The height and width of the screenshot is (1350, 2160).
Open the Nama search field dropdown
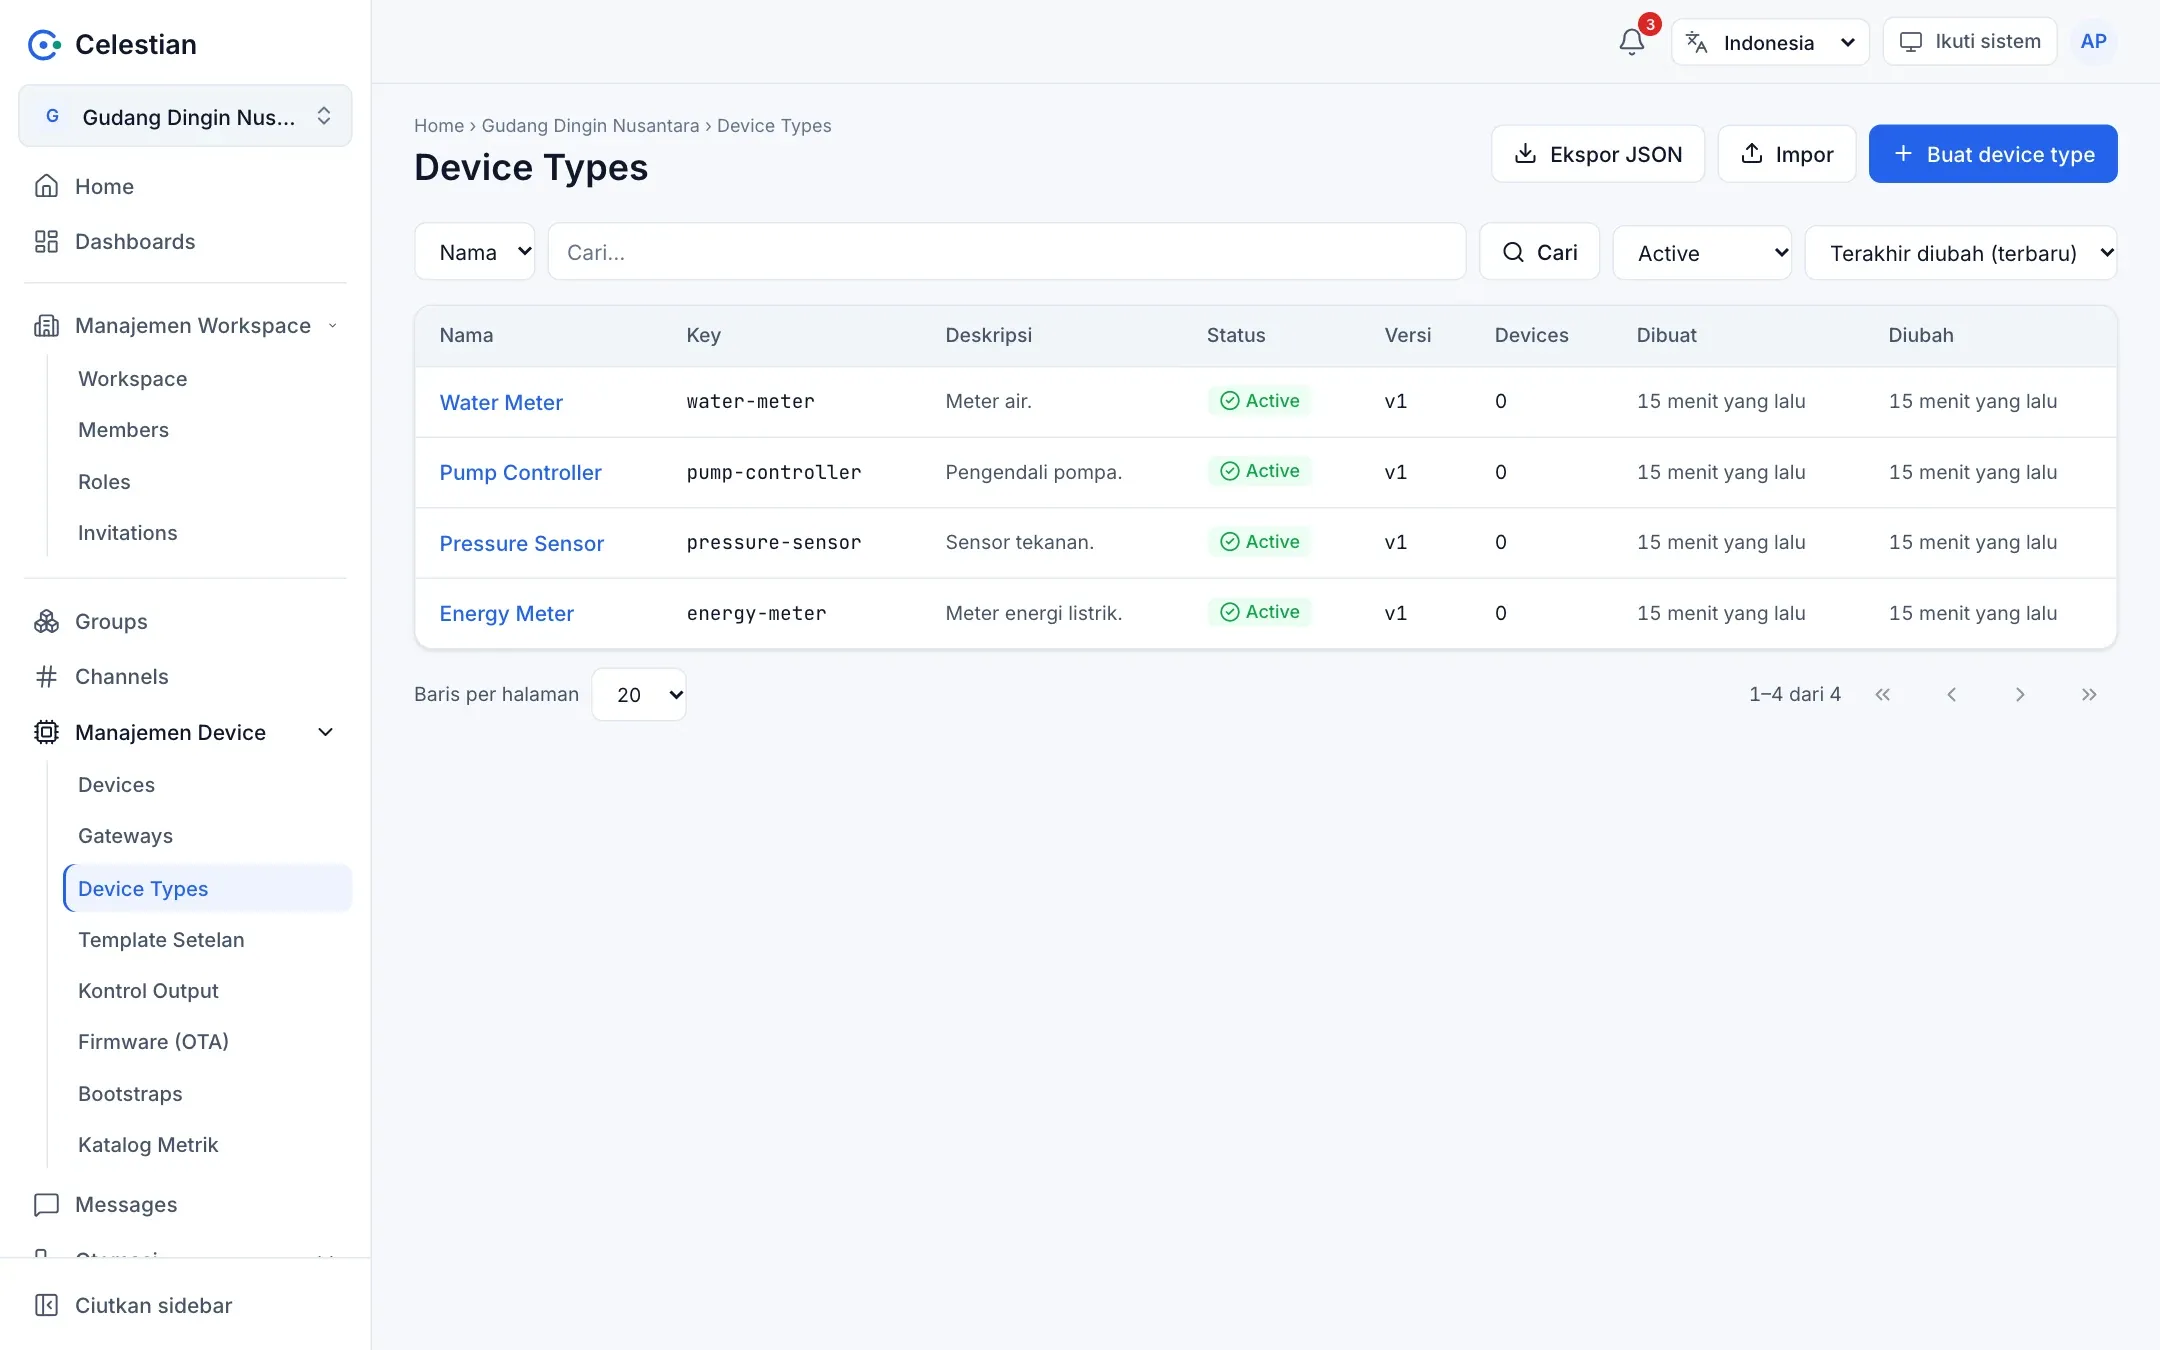475,252
